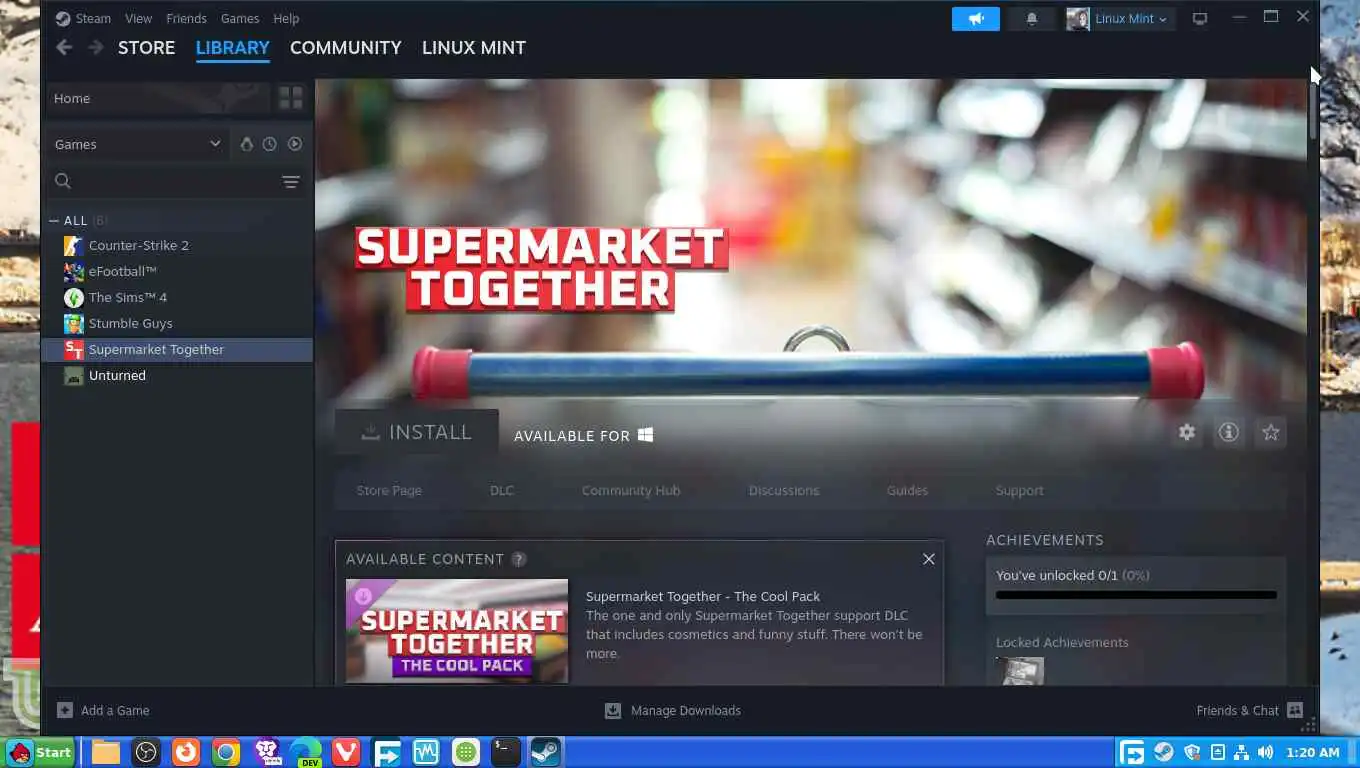1360x768 pixels.
Task: Select Counter-Strike 2 in the library
Action: pyautogui.click(x=177, y=245)
